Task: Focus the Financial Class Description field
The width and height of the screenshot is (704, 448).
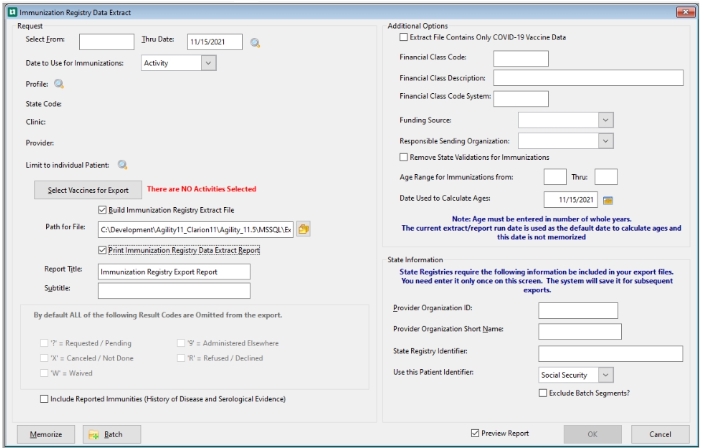Action: tap(588, 78)
